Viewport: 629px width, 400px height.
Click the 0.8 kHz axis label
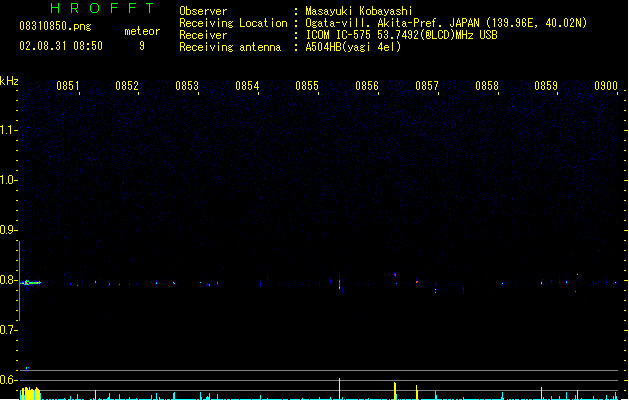(8, 280)
